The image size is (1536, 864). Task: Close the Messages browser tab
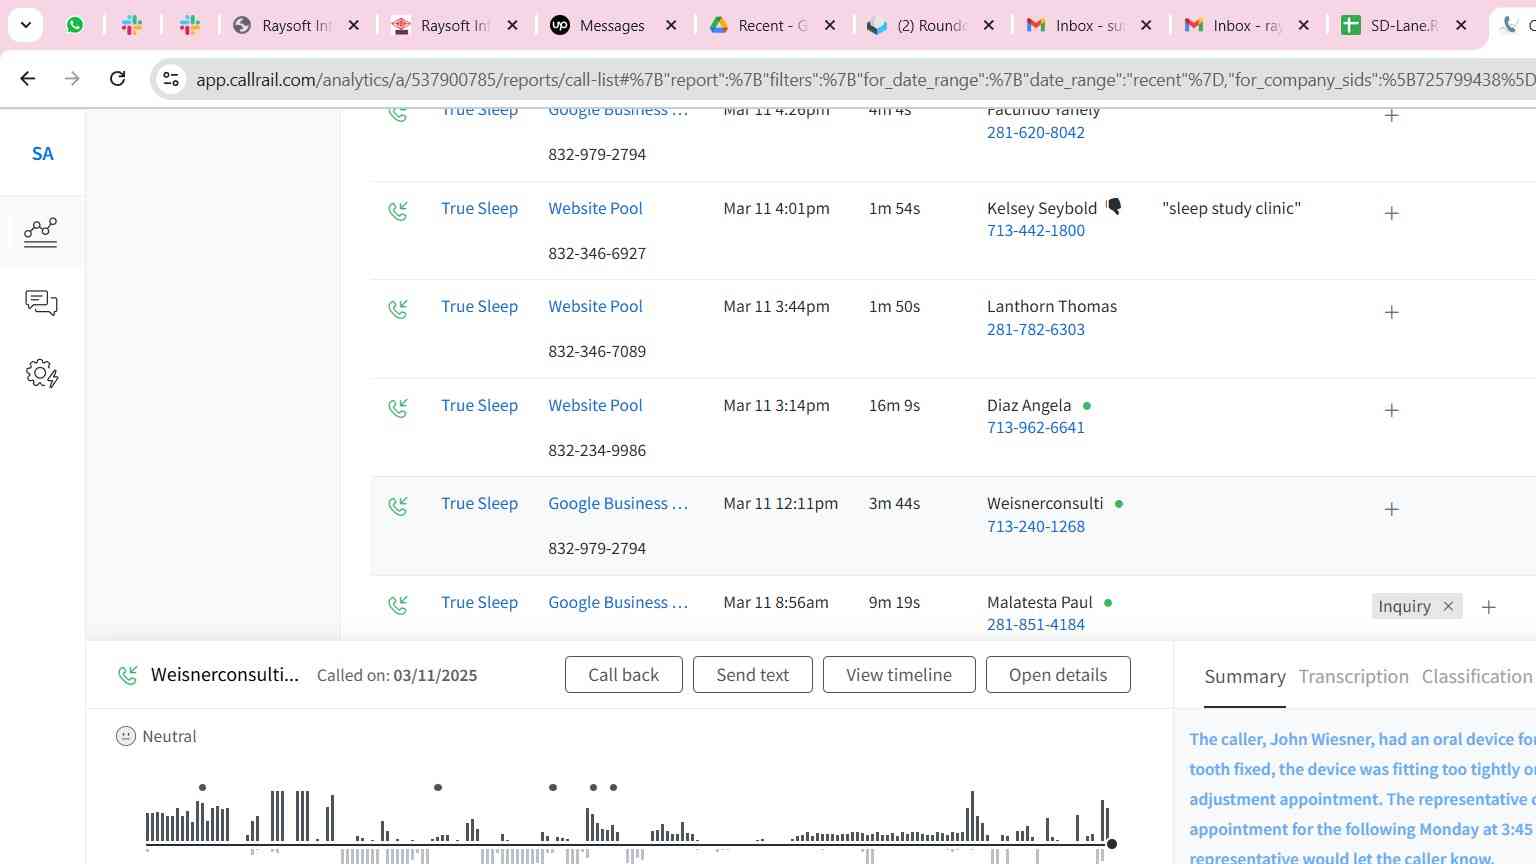[671, 25]
